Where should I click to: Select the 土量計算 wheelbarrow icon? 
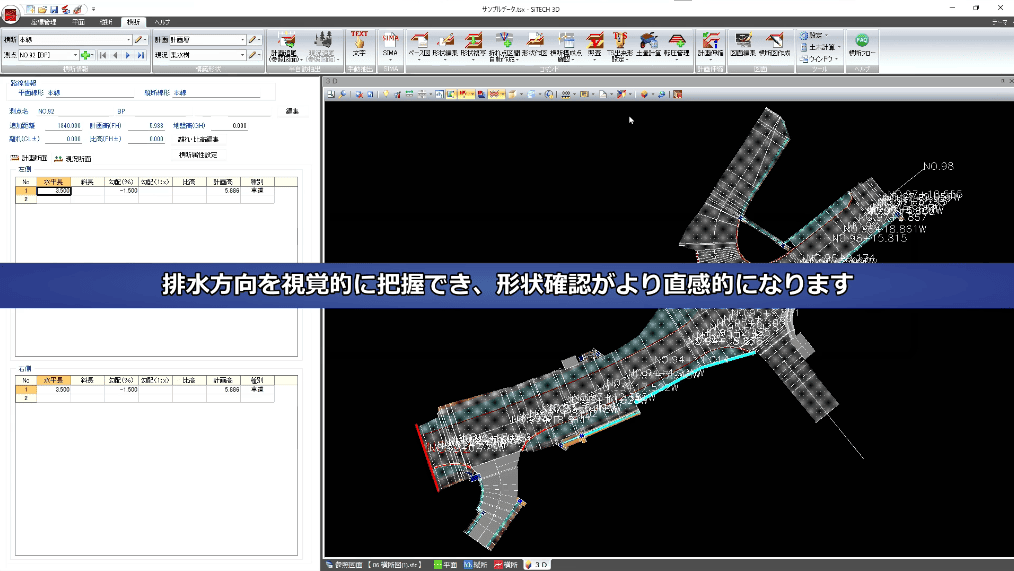[x=648, y=43]
